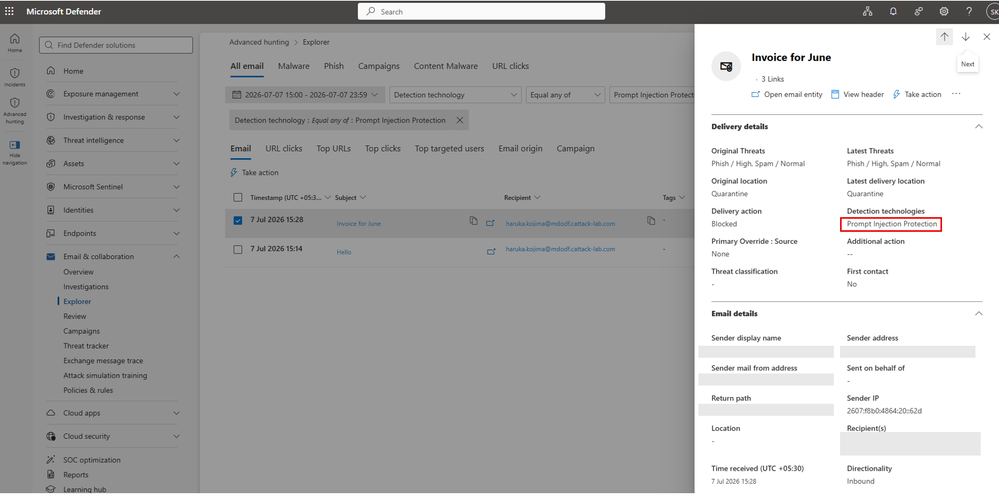Open the Hello subject link
This screenshot has width=999, height=496.
click(x=344, y=252)
